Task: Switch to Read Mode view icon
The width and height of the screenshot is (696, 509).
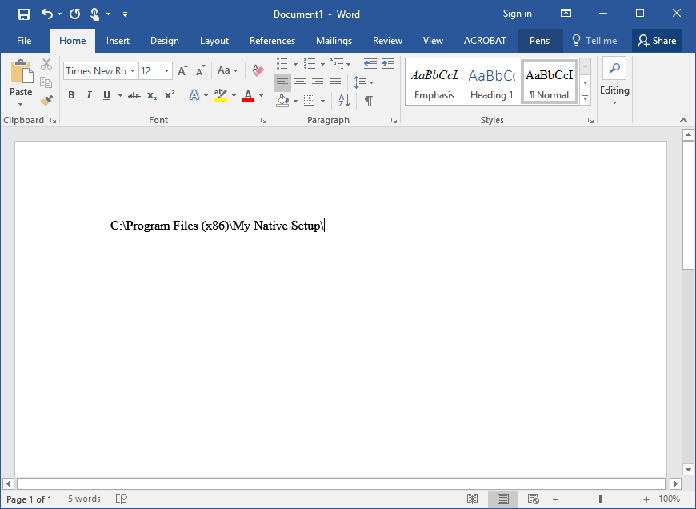Action: click(x=473, y=499)
